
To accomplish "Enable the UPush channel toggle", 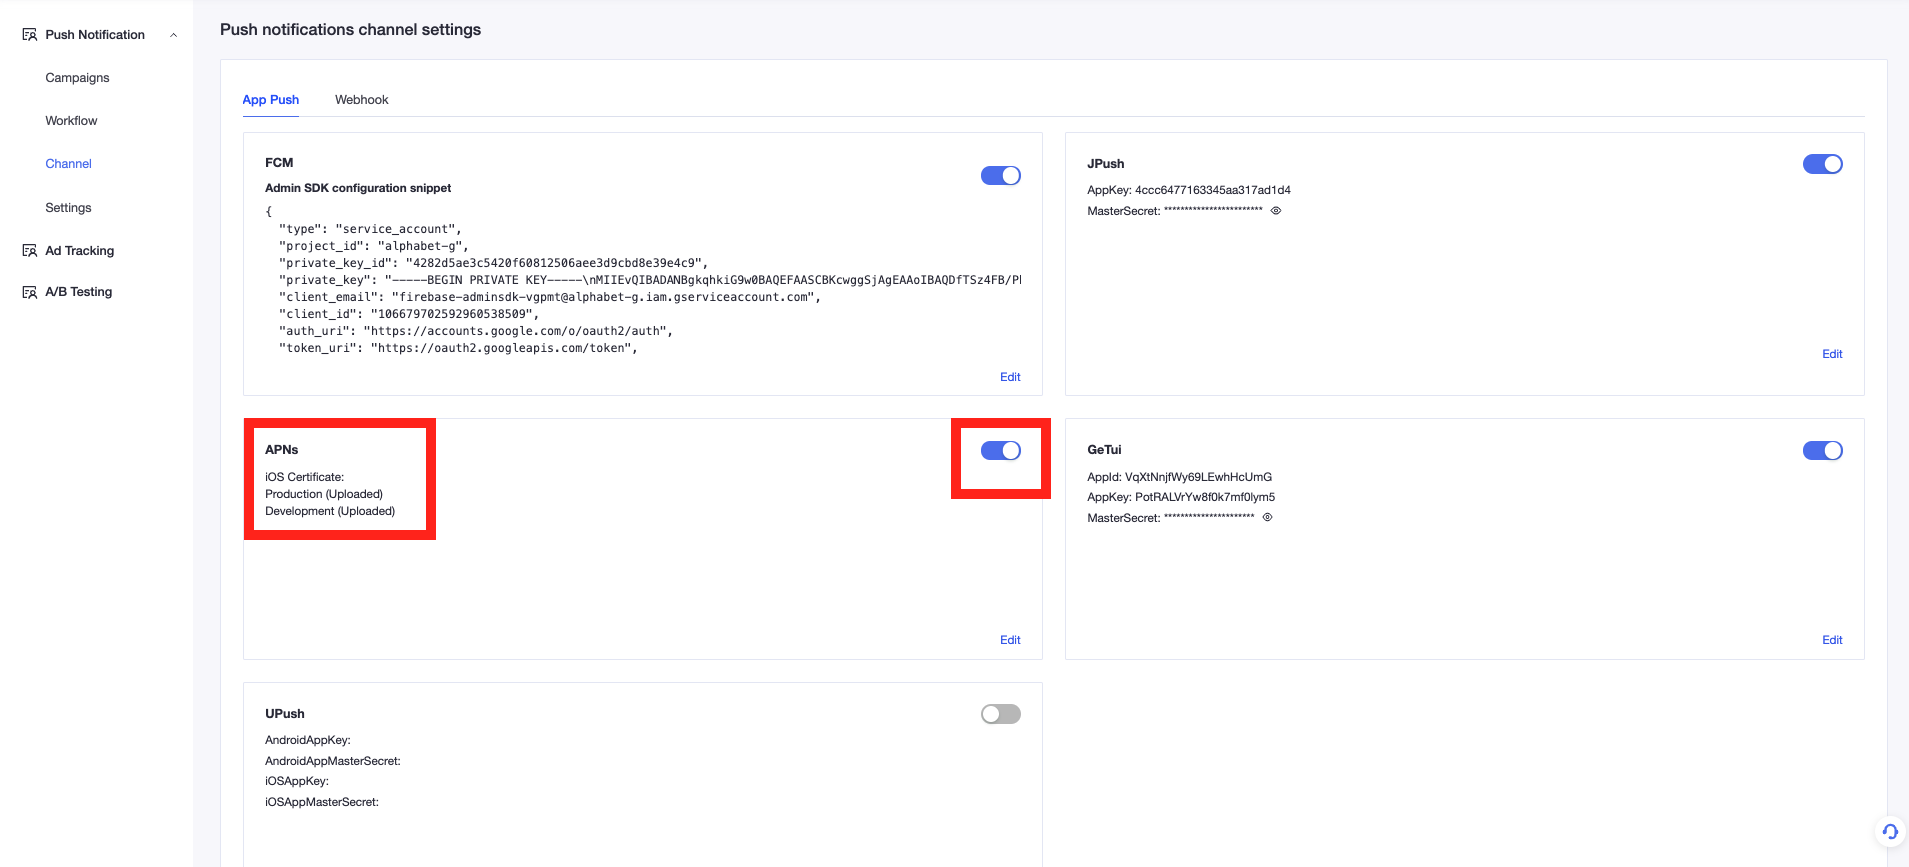I will click(x=1001, y=714).
